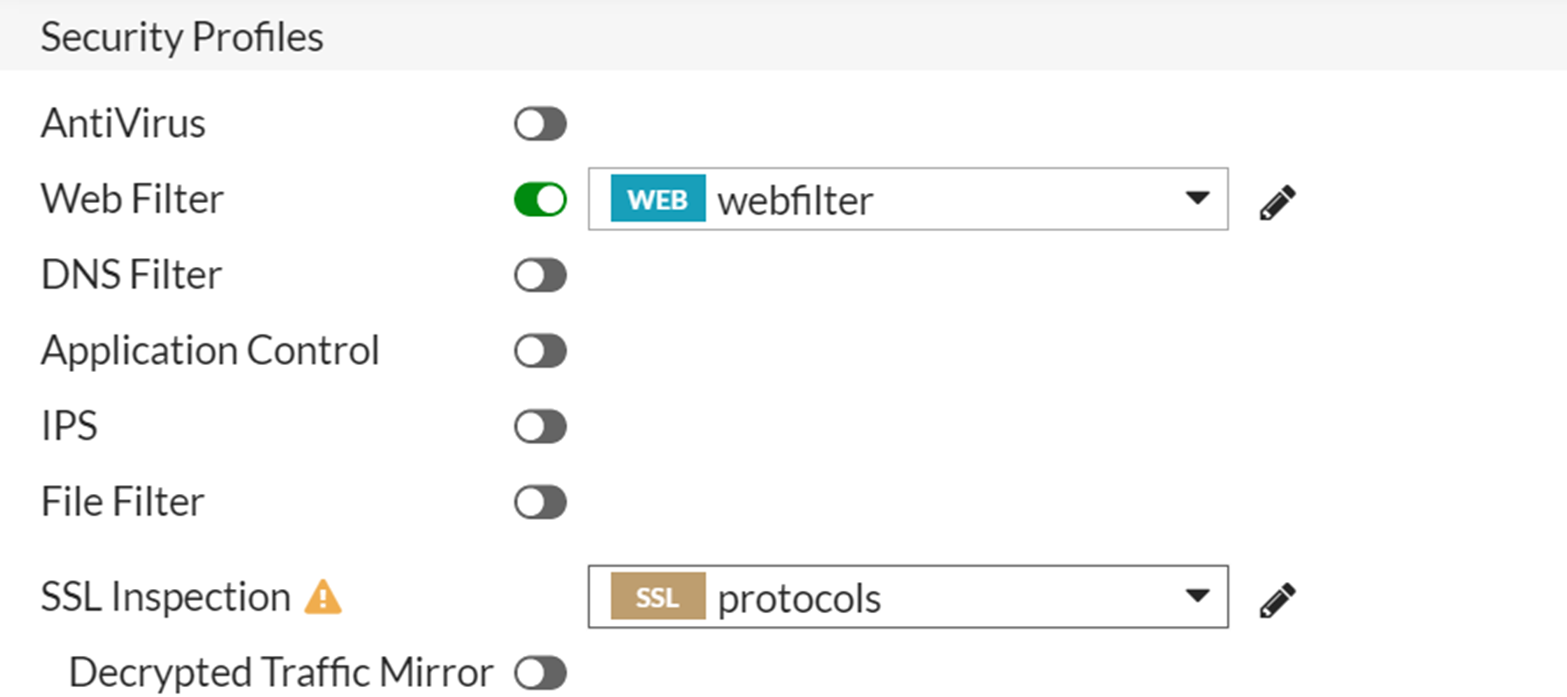
Task: Turn on the DNS Filter switch
Action: (540, 275)
